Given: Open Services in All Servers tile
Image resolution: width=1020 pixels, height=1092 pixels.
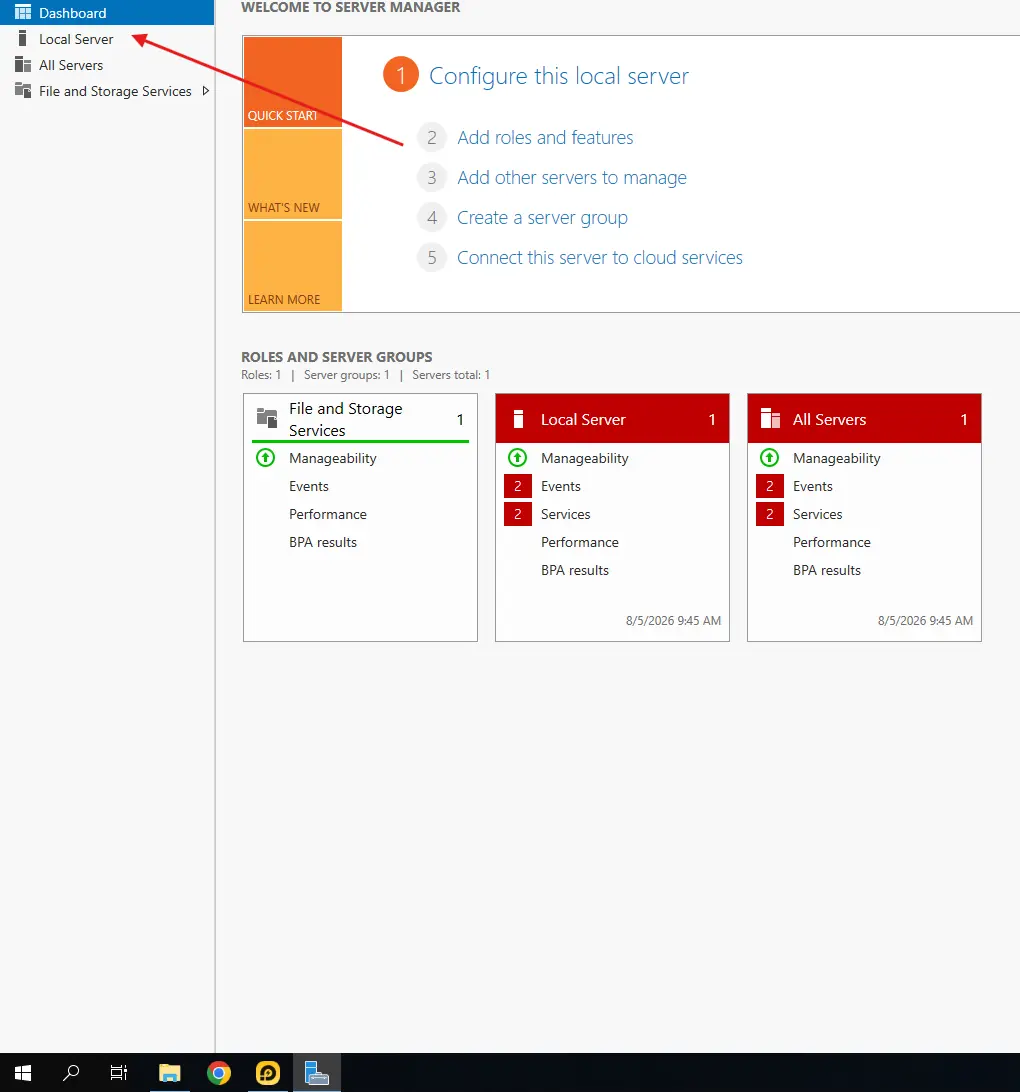Looking at the screenshot, I should 817,514.
